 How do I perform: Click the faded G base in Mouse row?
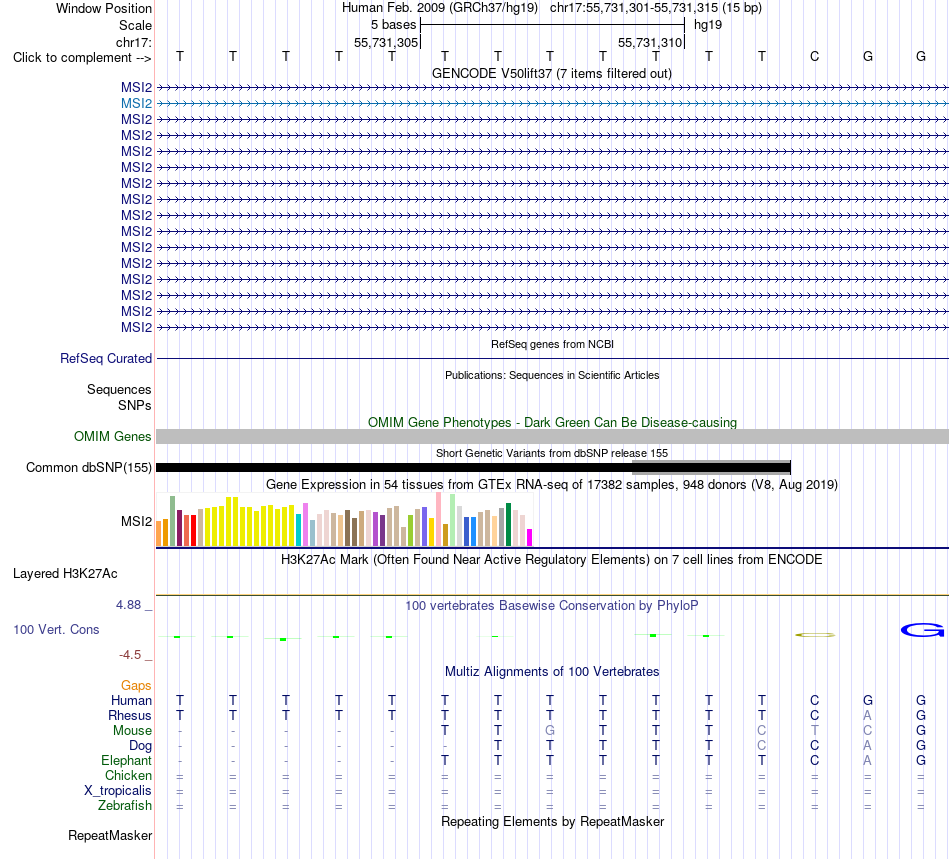(x=550, y=731)
